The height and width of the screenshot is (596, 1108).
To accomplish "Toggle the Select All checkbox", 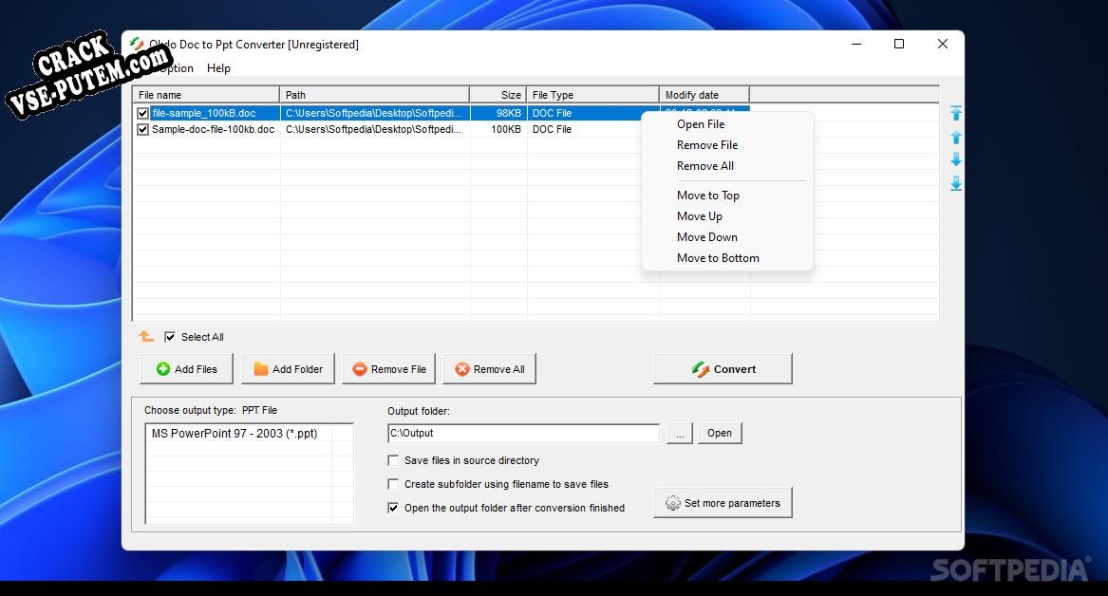I will pos(169,337).
